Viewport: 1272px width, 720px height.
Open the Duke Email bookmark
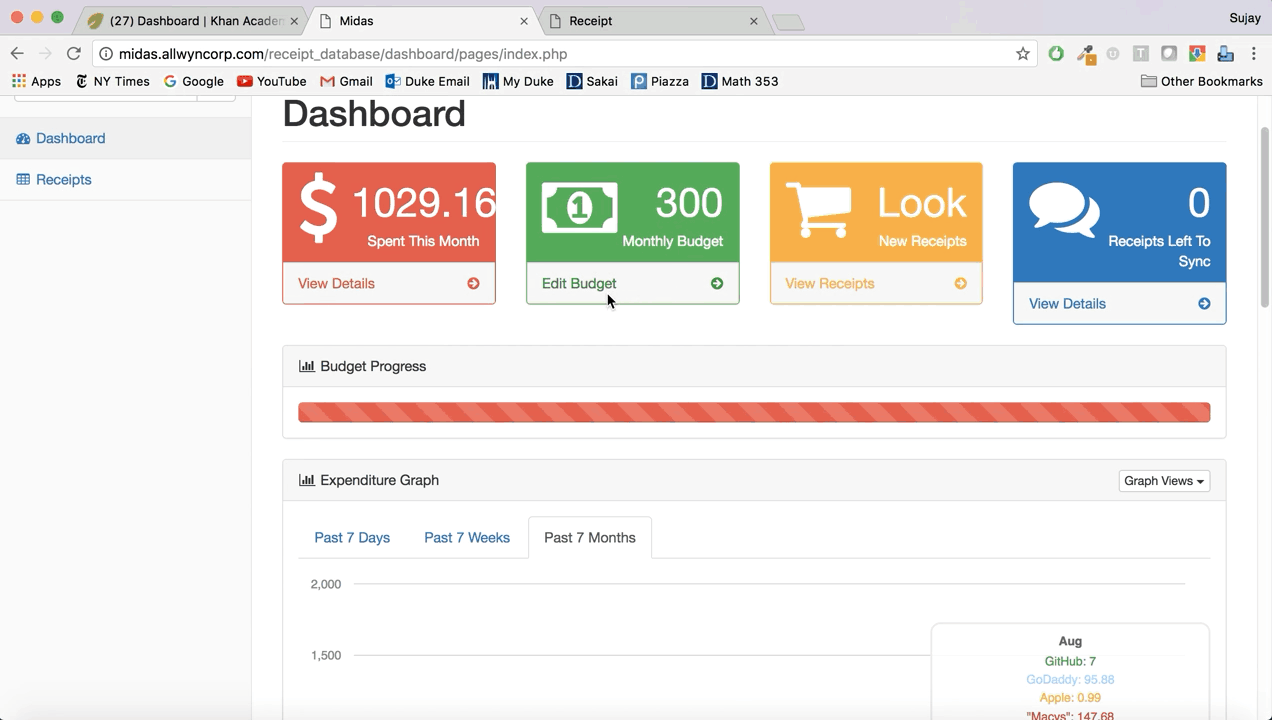[427, 81]
